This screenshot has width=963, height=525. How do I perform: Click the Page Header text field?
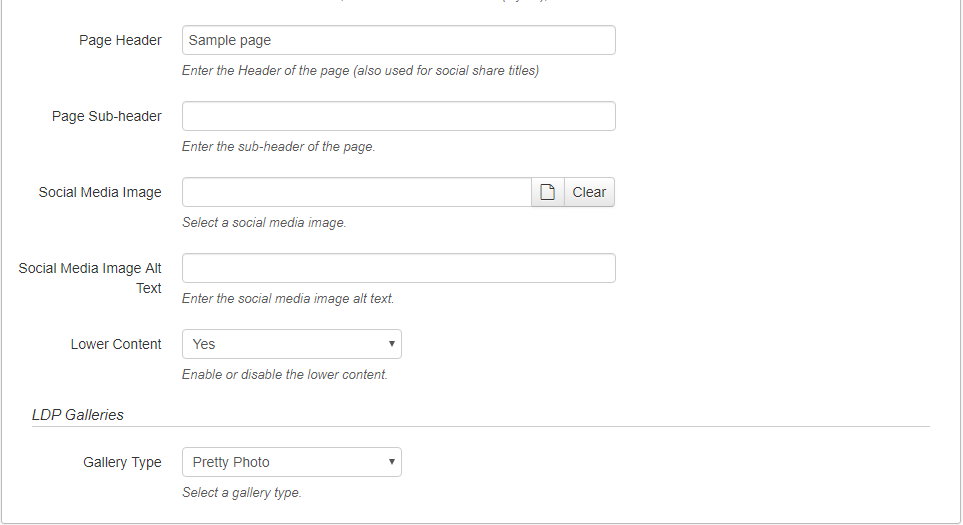click(x=398, y=40)
